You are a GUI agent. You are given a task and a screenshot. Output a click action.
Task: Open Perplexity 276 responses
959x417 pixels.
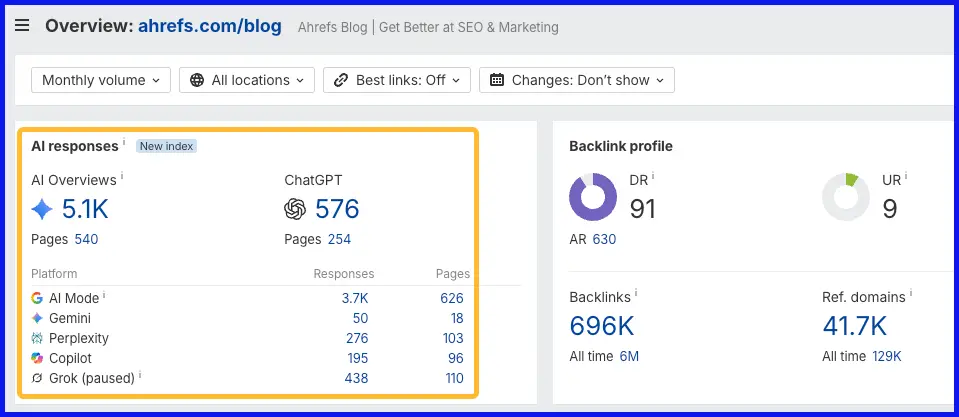pyautogui.click(x=357, y=338)
